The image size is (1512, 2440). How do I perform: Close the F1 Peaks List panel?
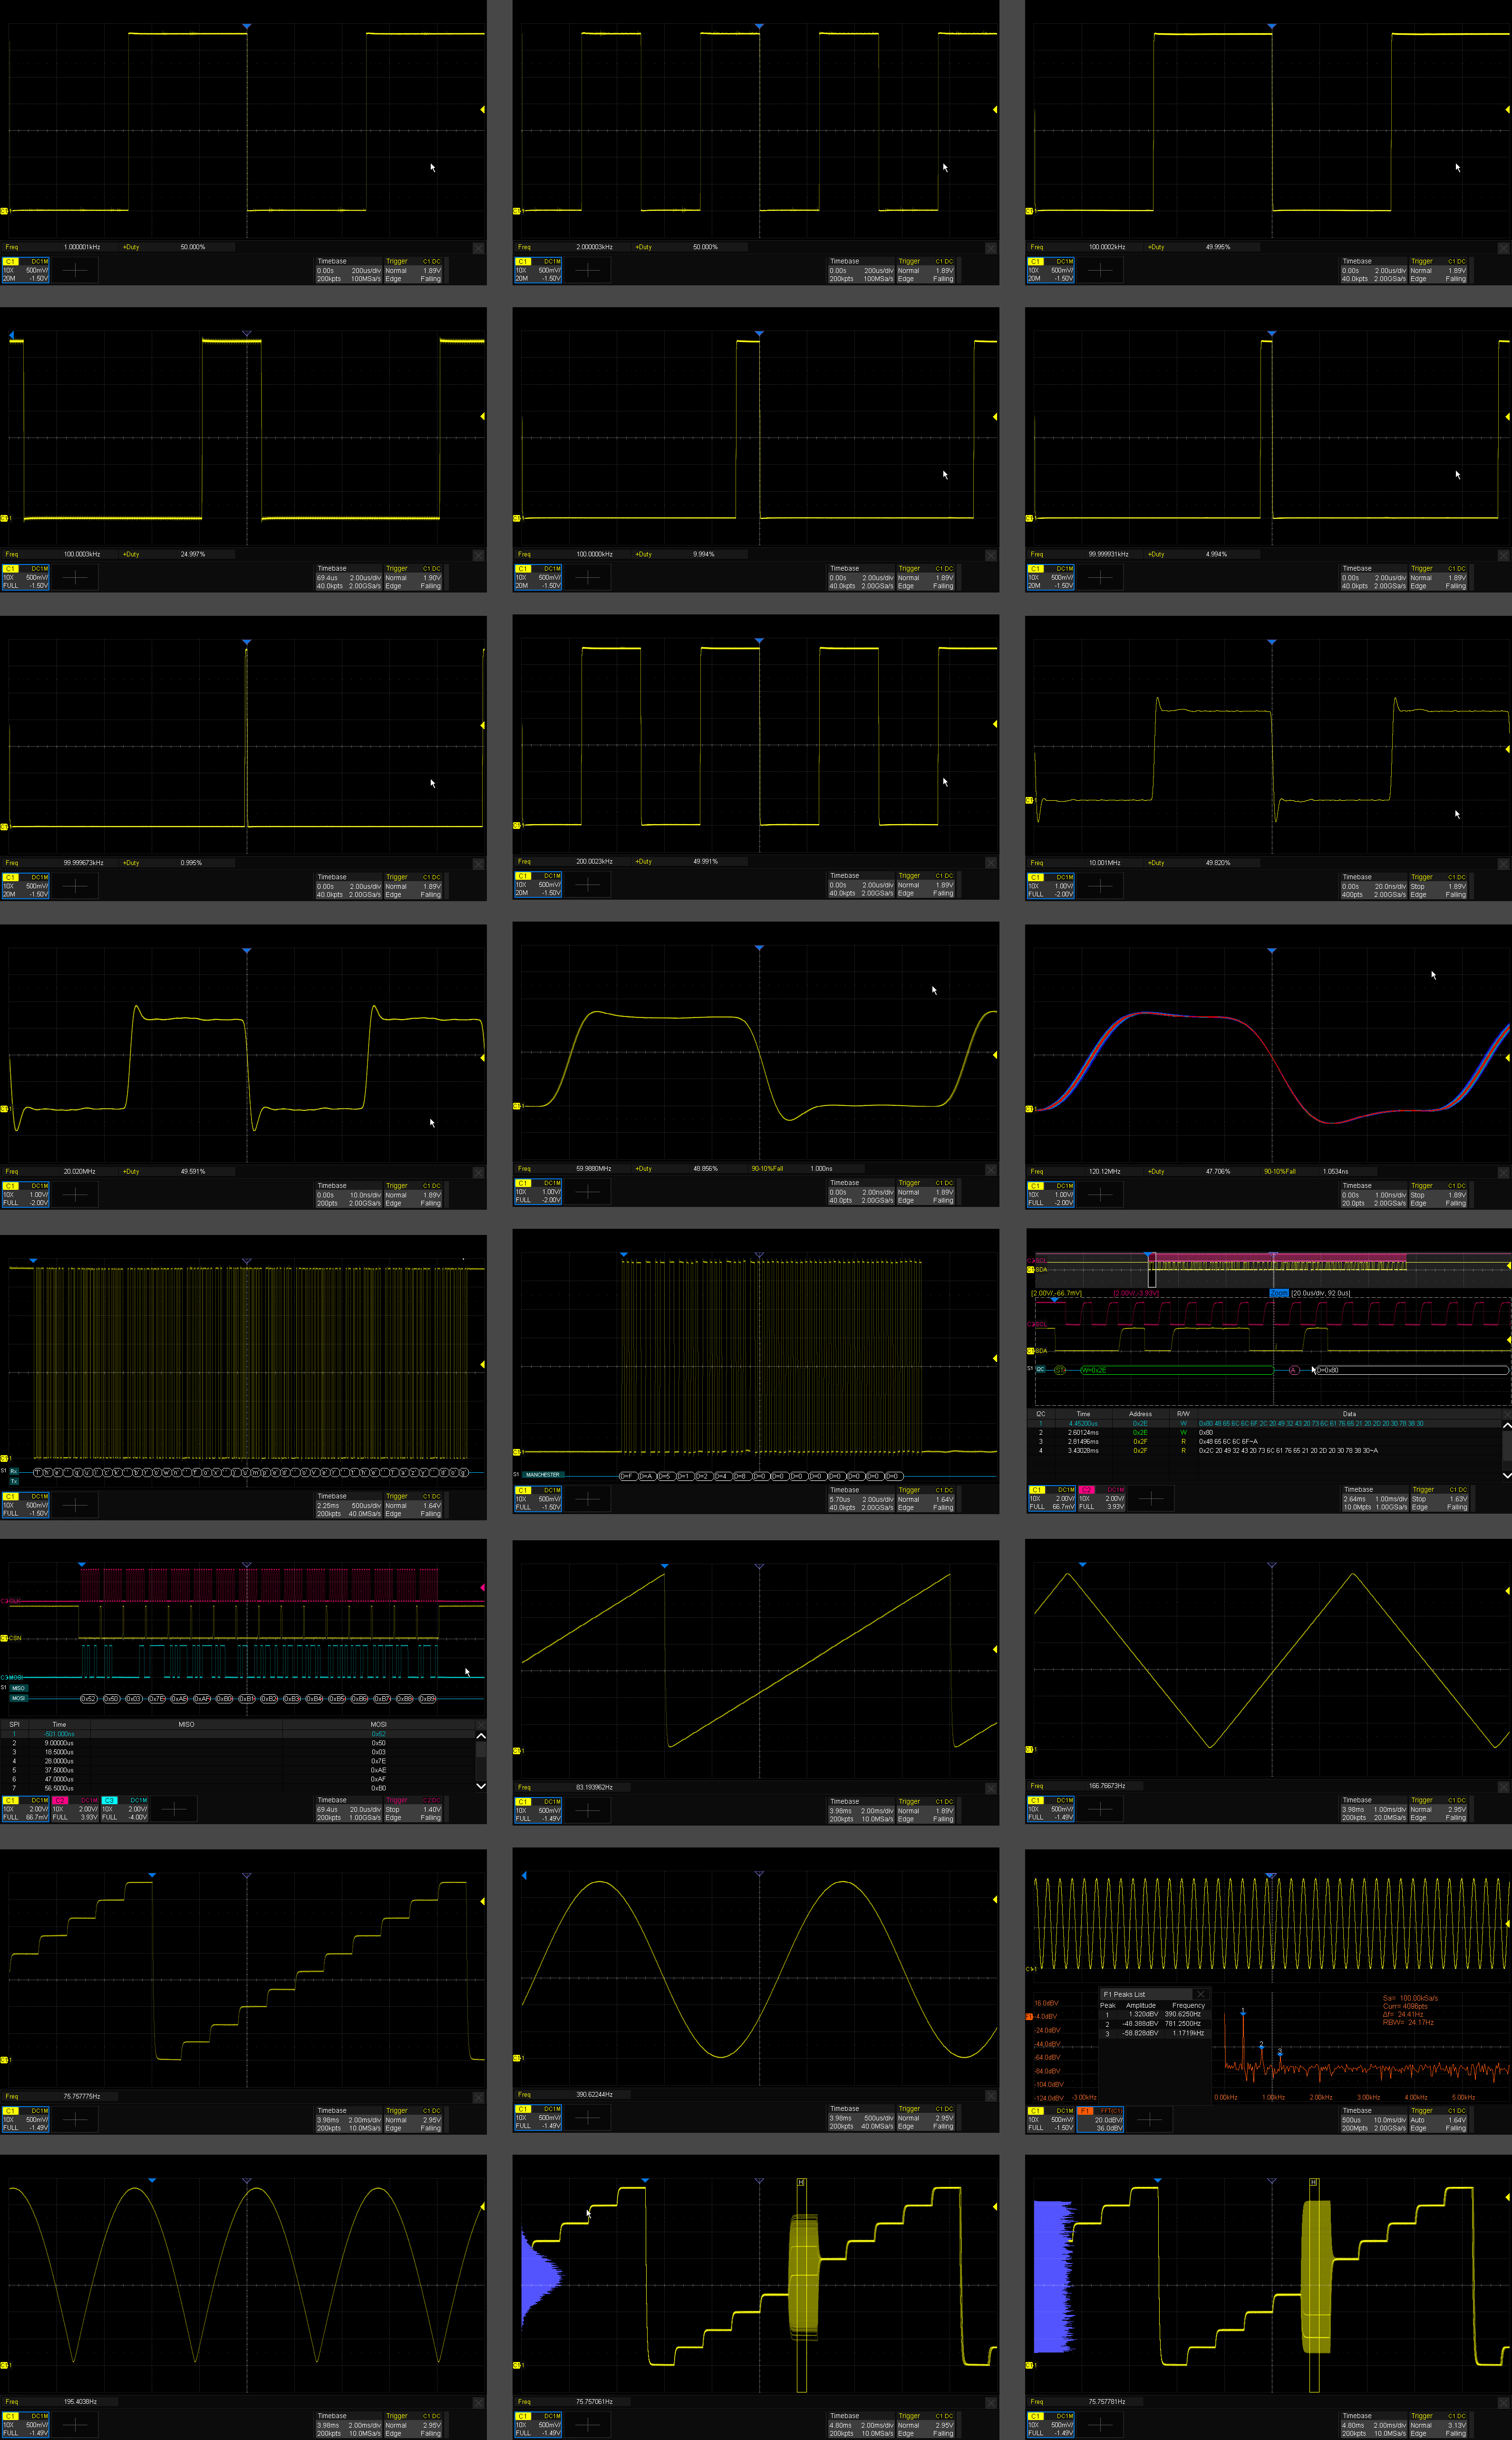pyautogui.click(x=1201, y=1994)
